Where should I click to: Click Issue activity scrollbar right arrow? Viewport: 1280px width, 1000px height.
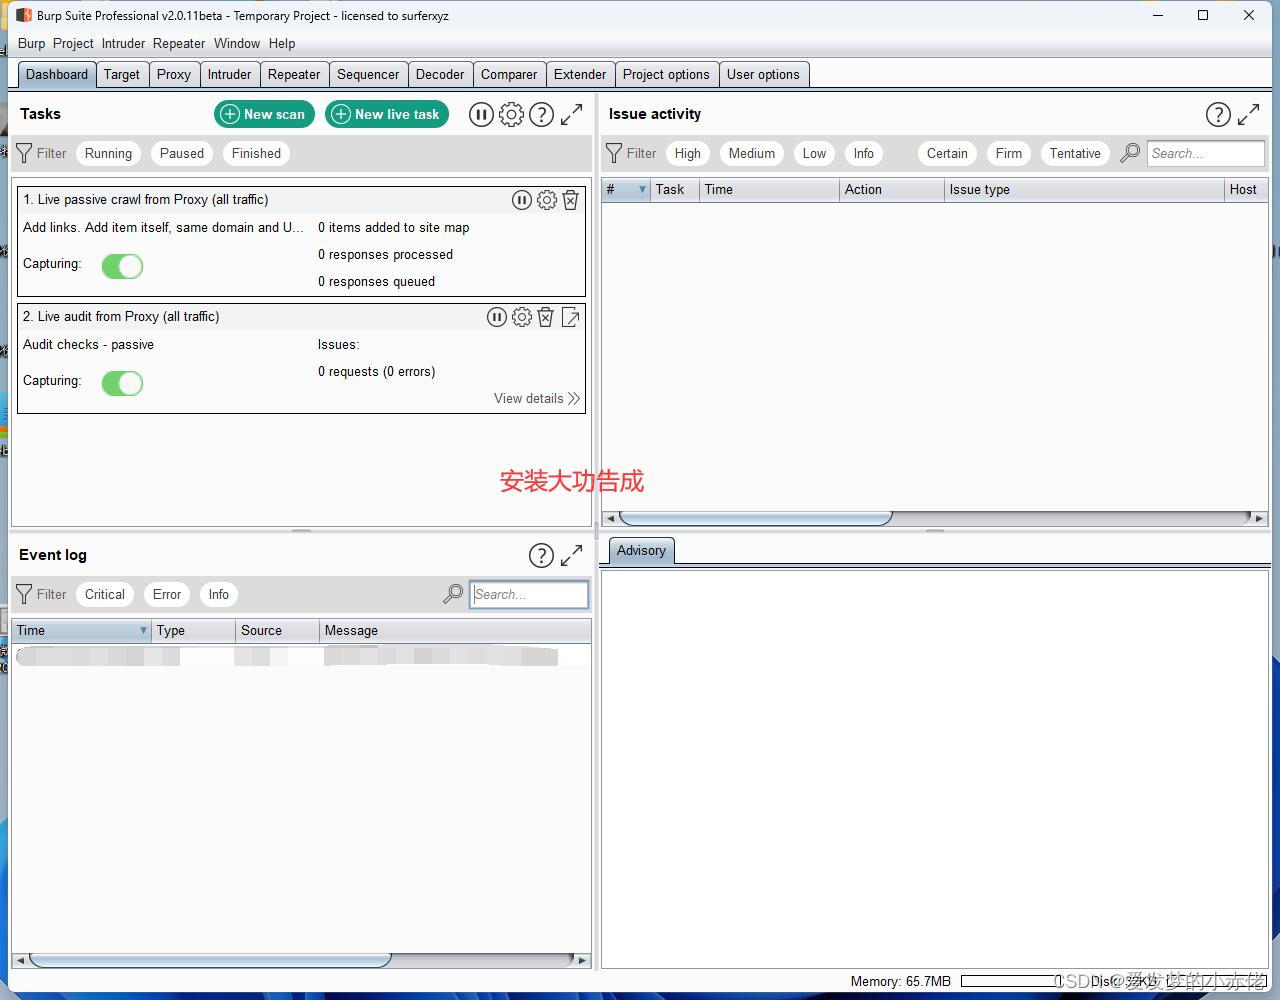coord(1259,518)
